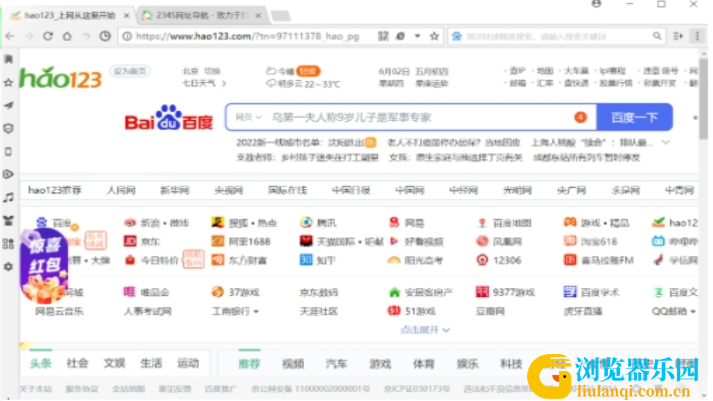Open favorites star in left sidebar
The height and width of the screenshot is (401, 713).
[x=9, y=82]
